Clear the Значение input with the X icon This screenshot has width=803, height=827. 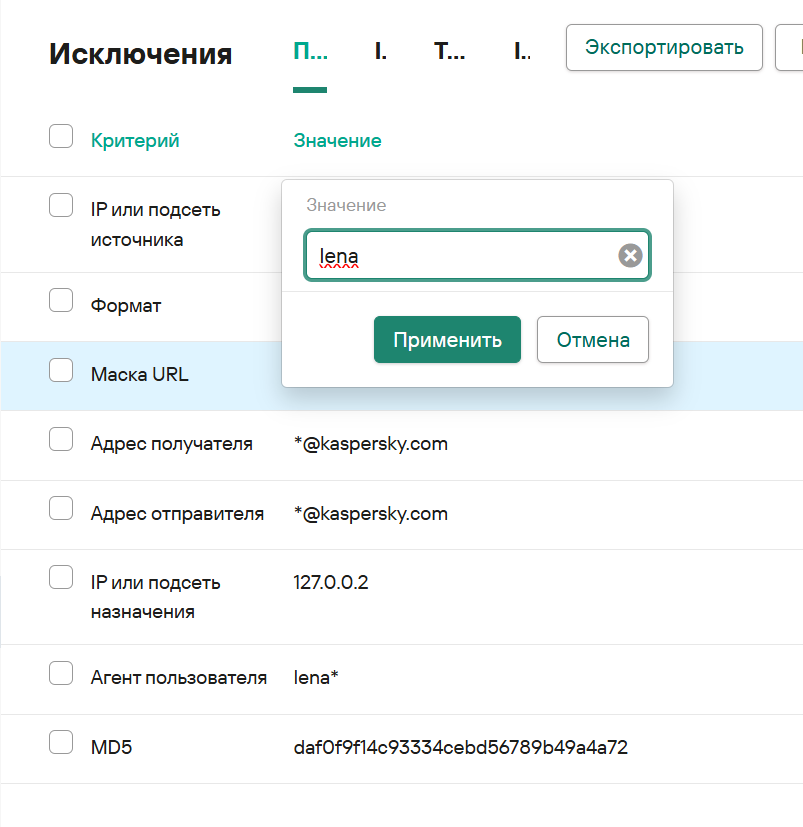[x=630, y=256]
